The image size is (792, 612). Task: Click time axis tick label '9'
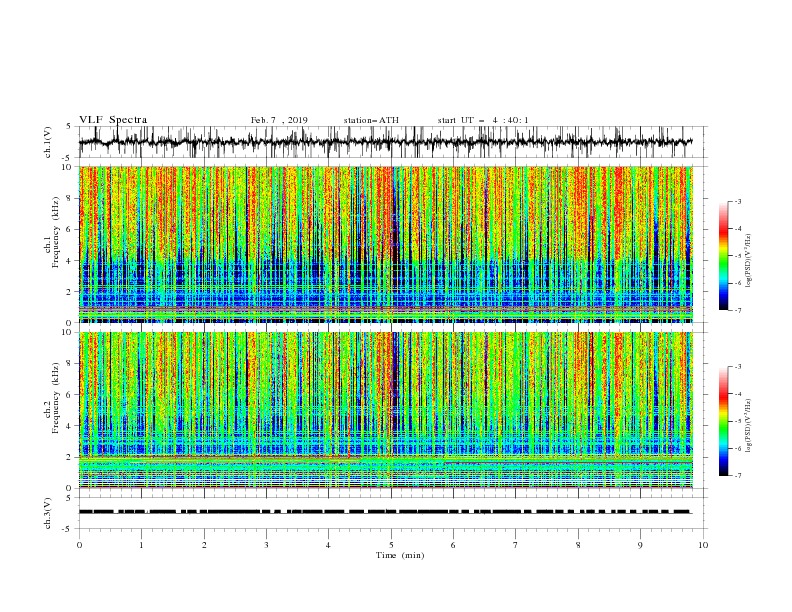point(640,545)
